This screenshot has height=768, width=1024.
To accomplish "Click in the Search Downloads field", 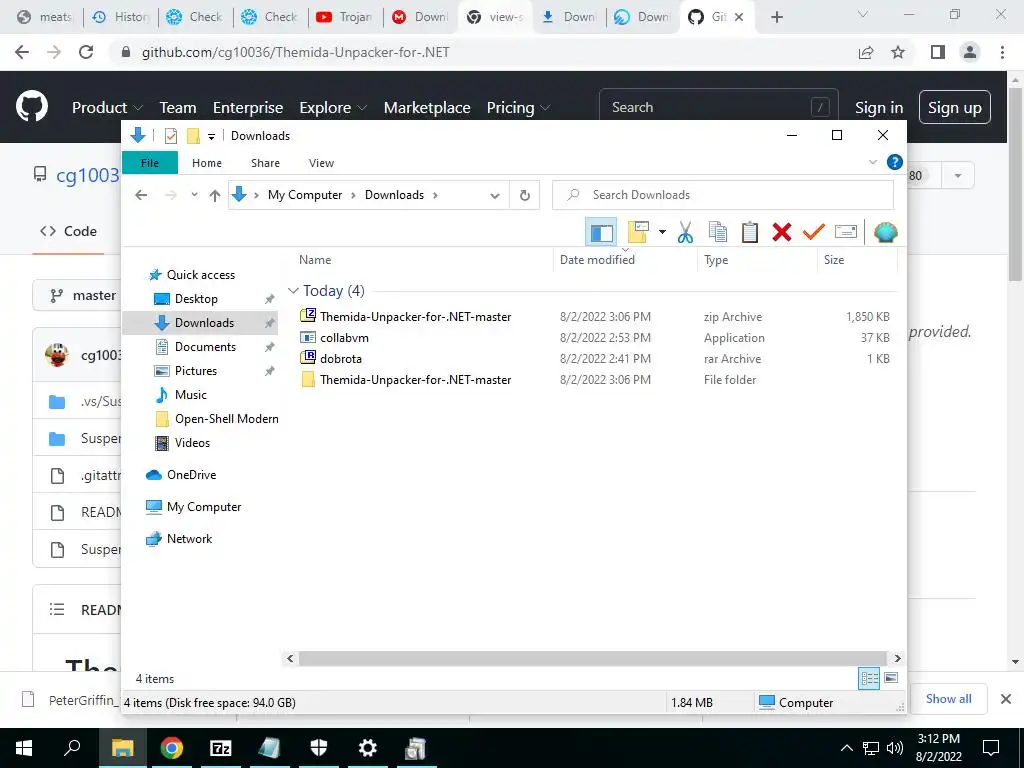I will tap(723, 195).
